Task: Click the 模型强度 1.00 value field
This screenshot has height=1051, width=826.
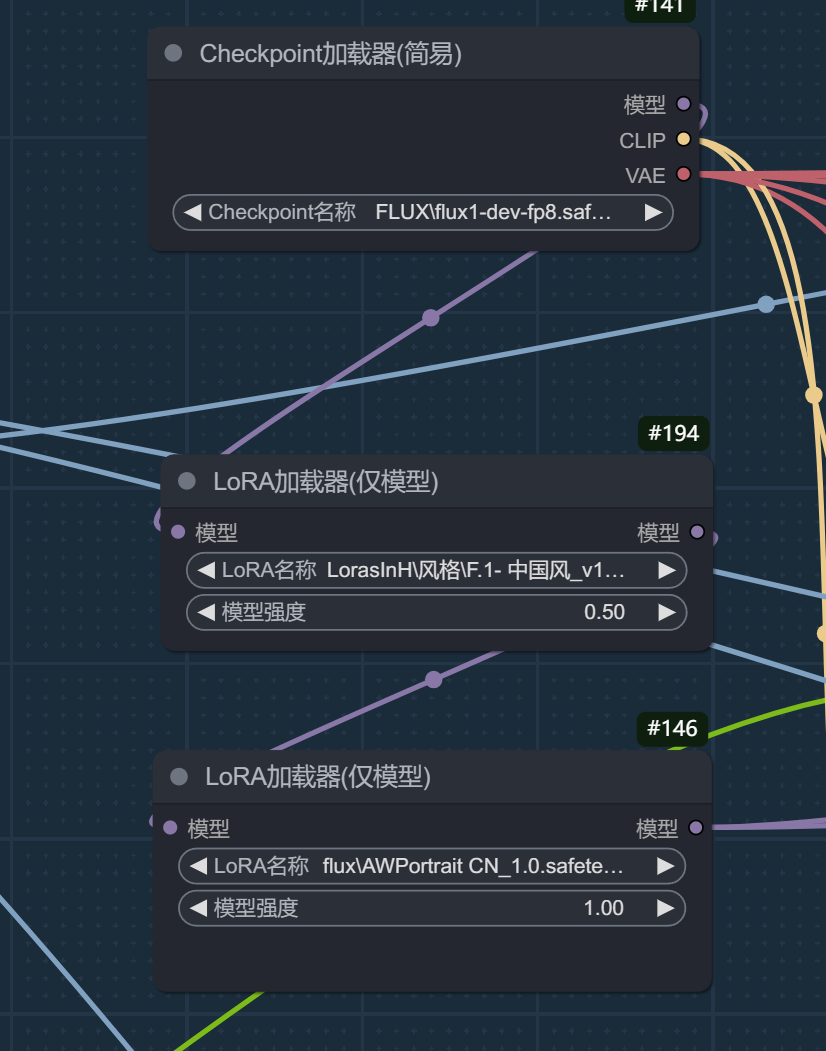Action: point(432,908)
